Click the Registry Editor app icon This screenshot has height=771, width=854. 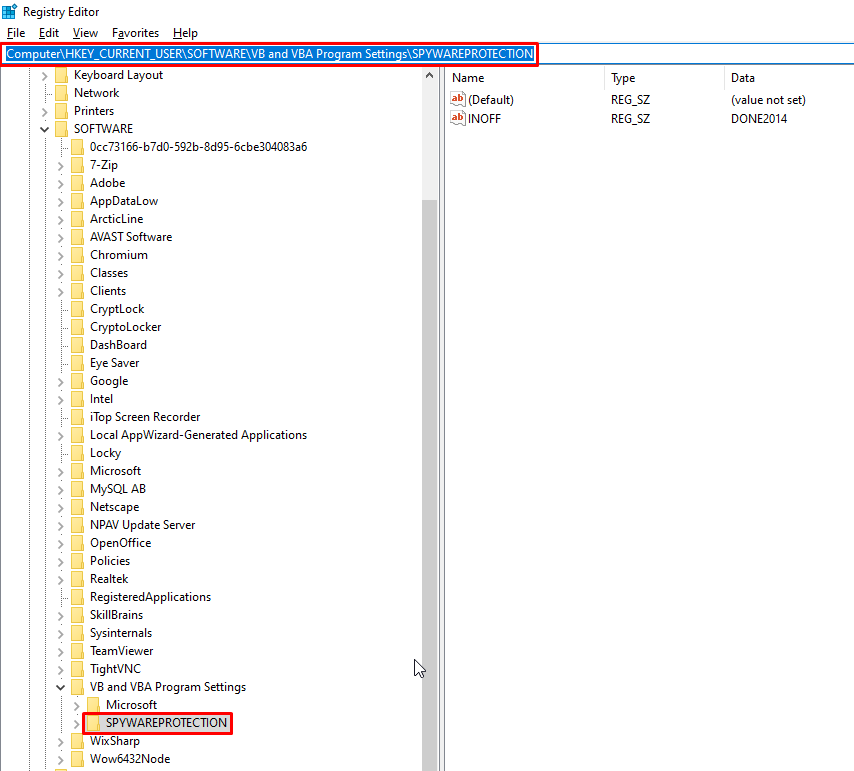pyautogui.click(x=9, y=11)
